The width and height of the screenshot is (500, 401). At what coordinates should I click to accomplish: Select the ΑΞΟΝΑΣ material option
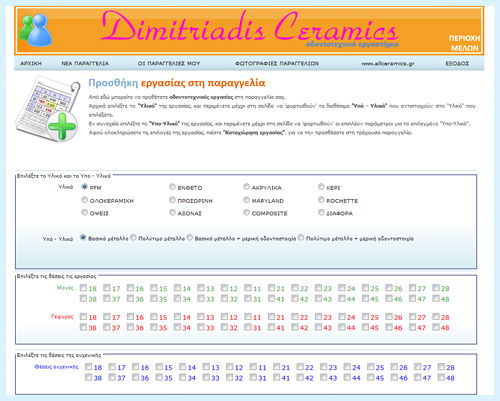point(172,212)
